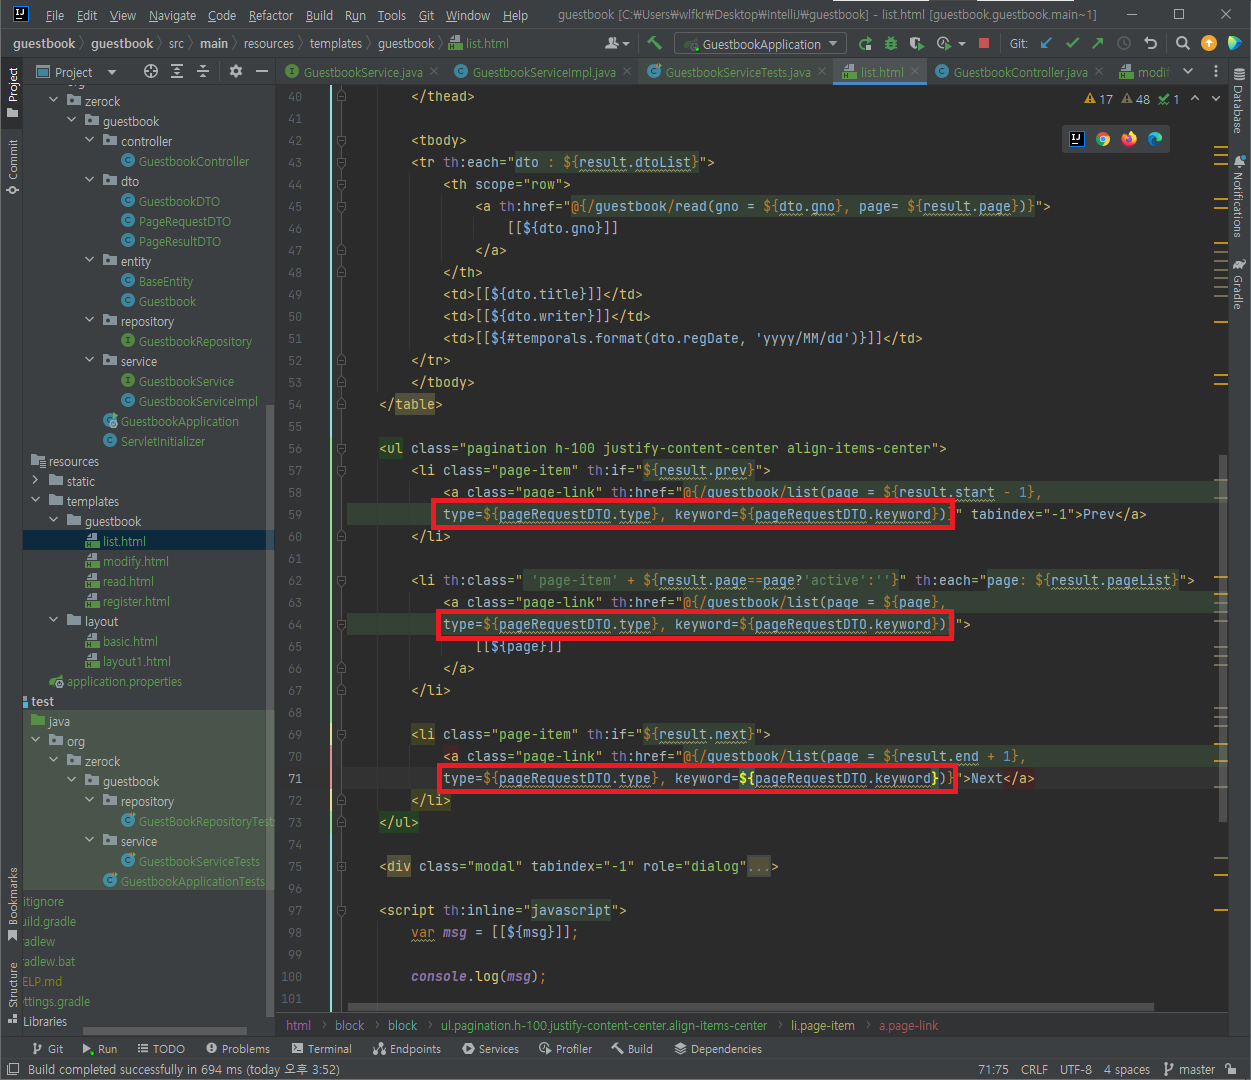
Task: Toggle the Notifications tool window
Action: (1238, 196)
